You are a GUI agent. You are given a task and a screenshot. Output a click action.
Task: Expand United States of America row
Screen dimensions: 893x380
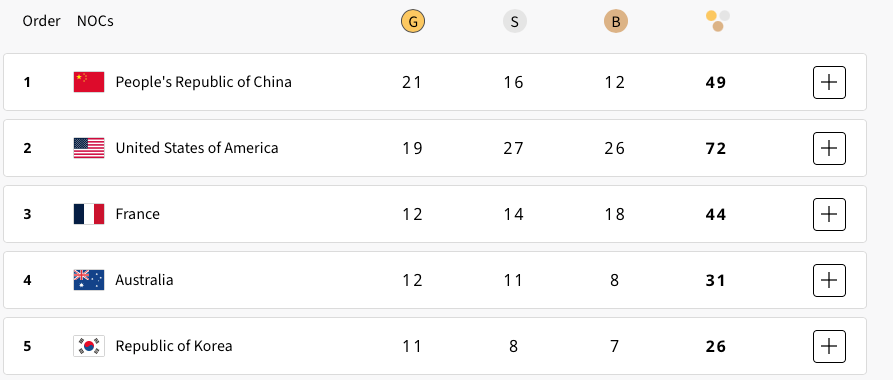pos(829,148)
